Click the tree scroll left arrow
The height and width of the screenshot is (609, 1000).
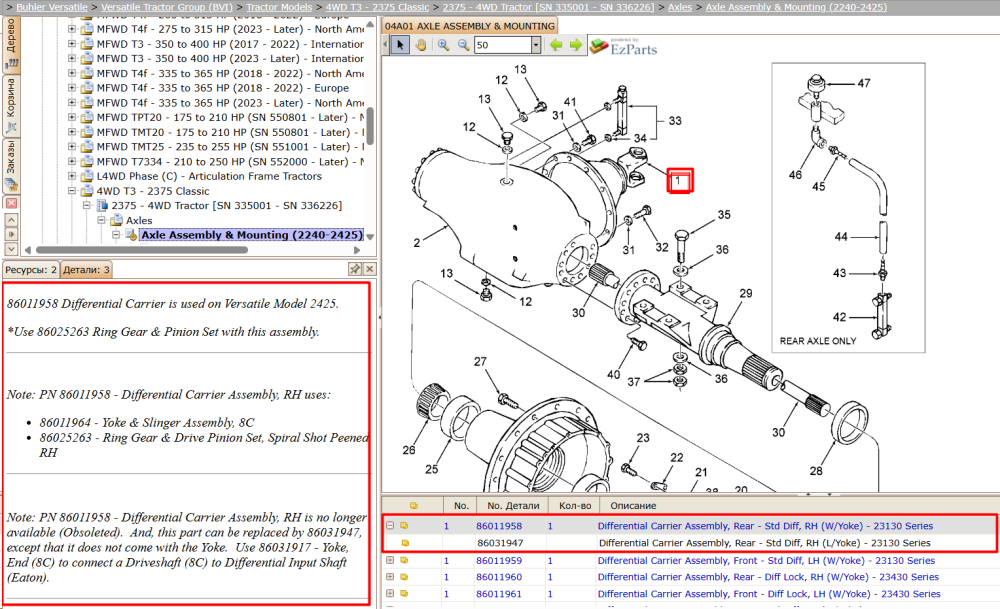[x=27, y=250]
